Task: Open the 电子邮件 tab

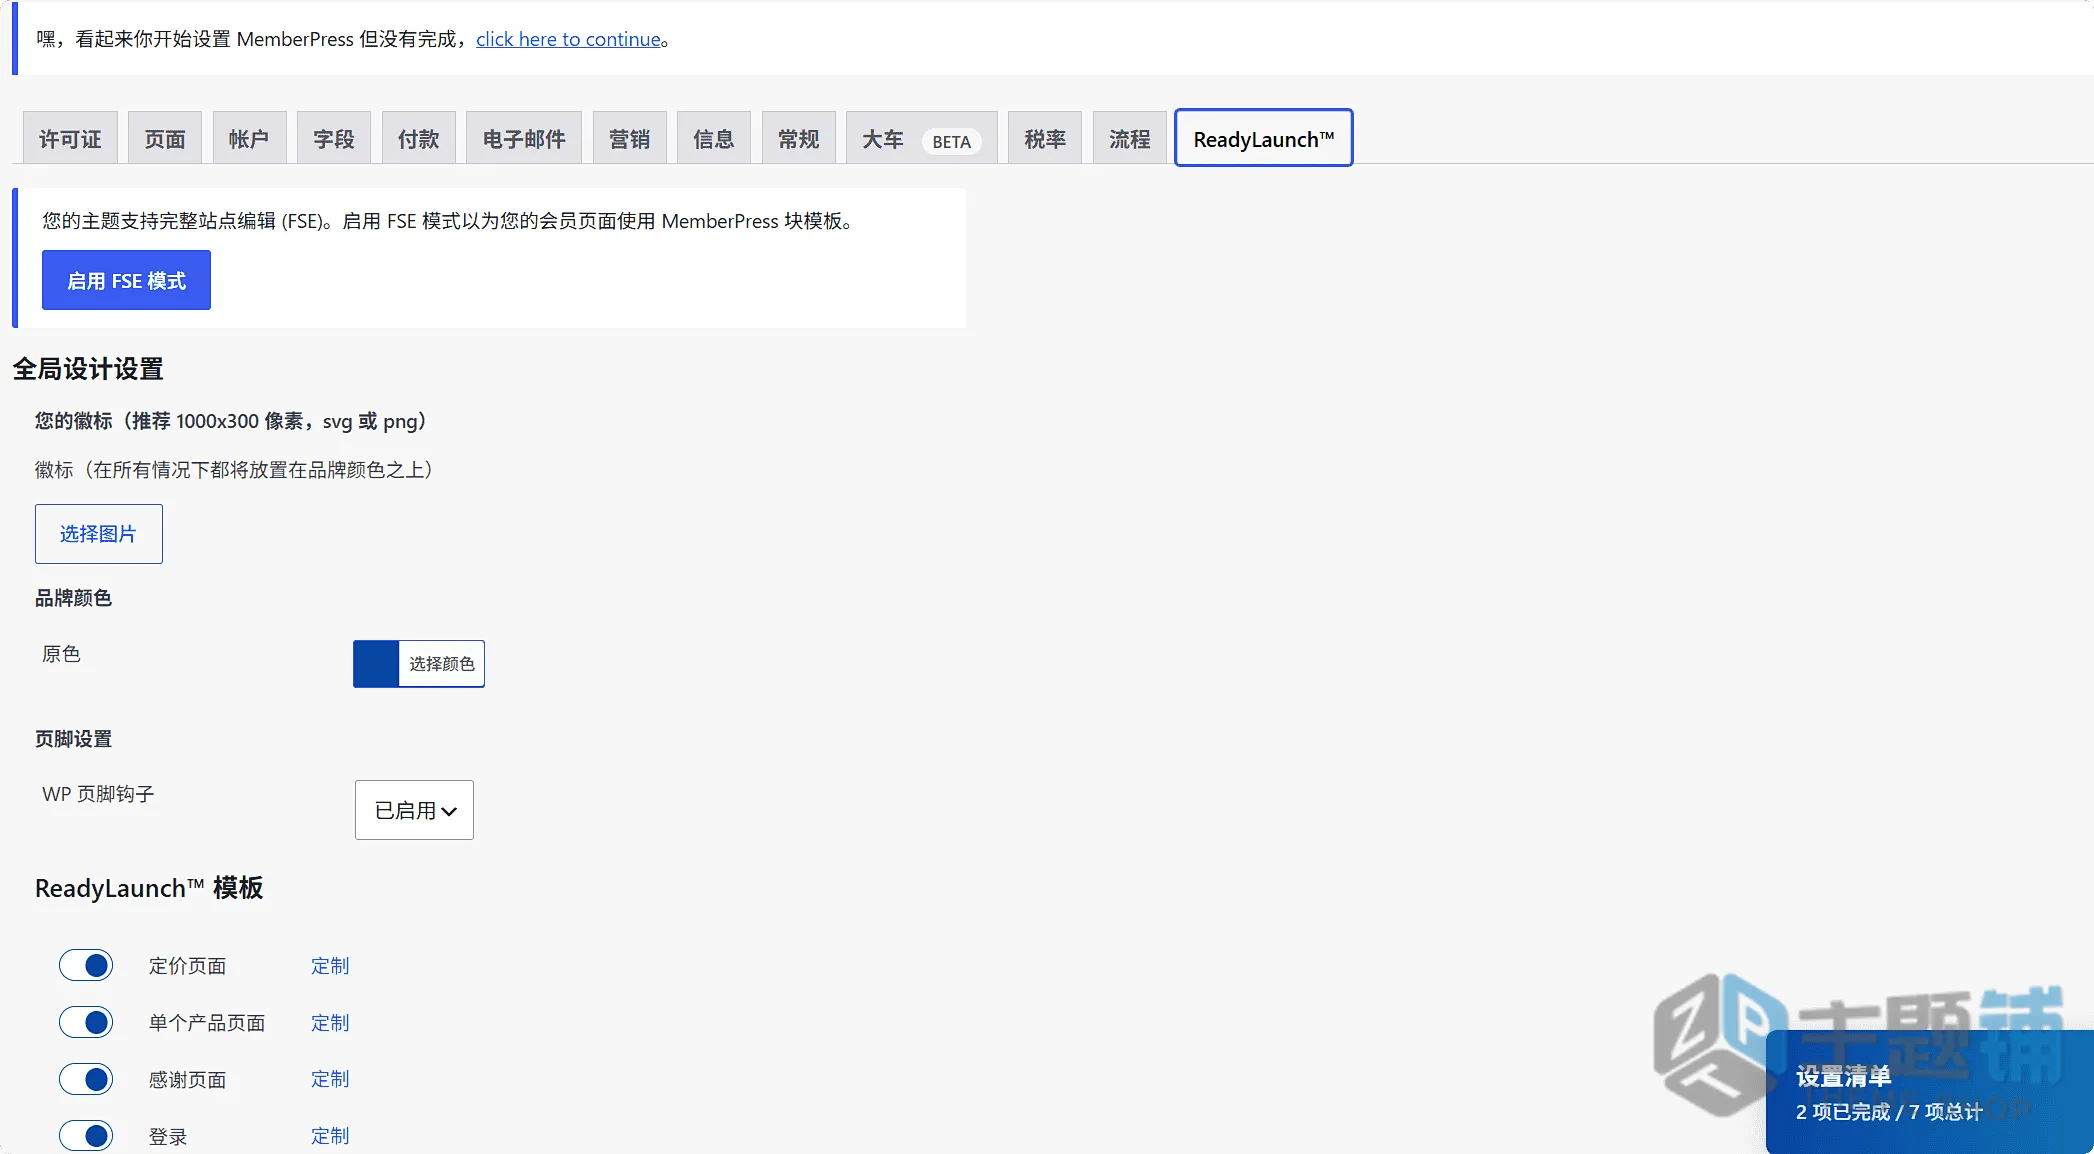Action: [524, 138]
